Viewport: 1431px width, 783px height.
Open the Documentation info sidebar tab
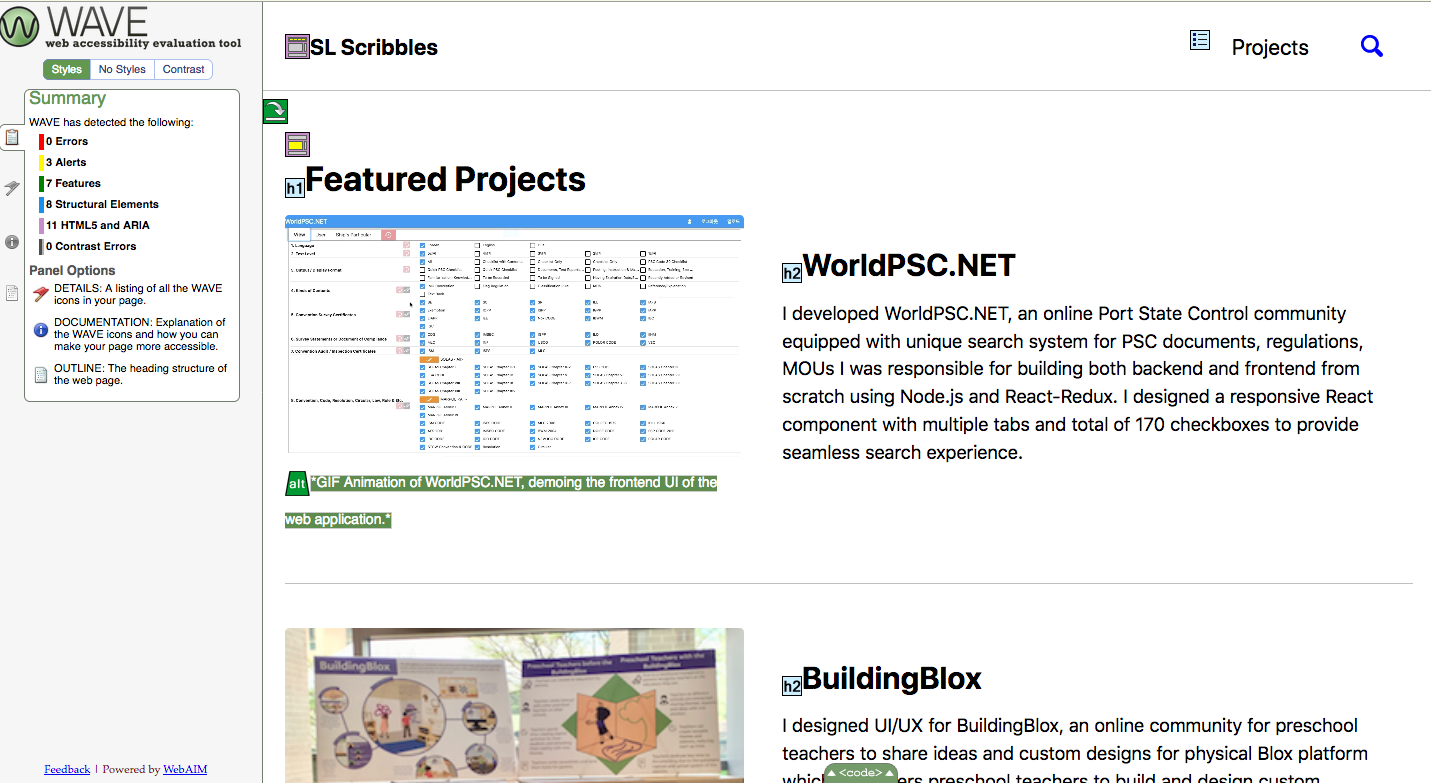pyautogui.click(x=12, y=241)
